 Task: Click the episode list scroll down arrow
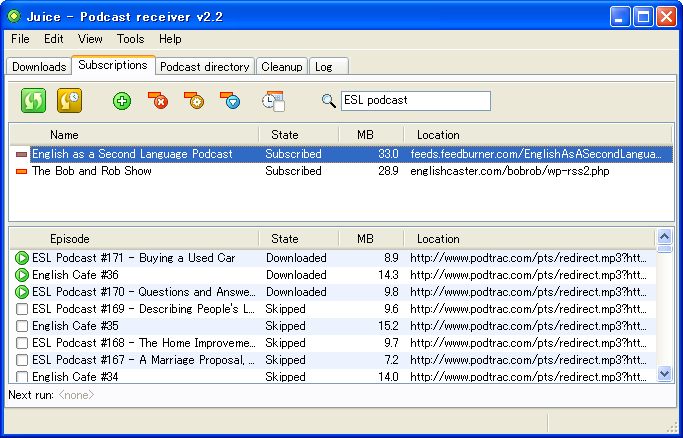tap(664, 374)
